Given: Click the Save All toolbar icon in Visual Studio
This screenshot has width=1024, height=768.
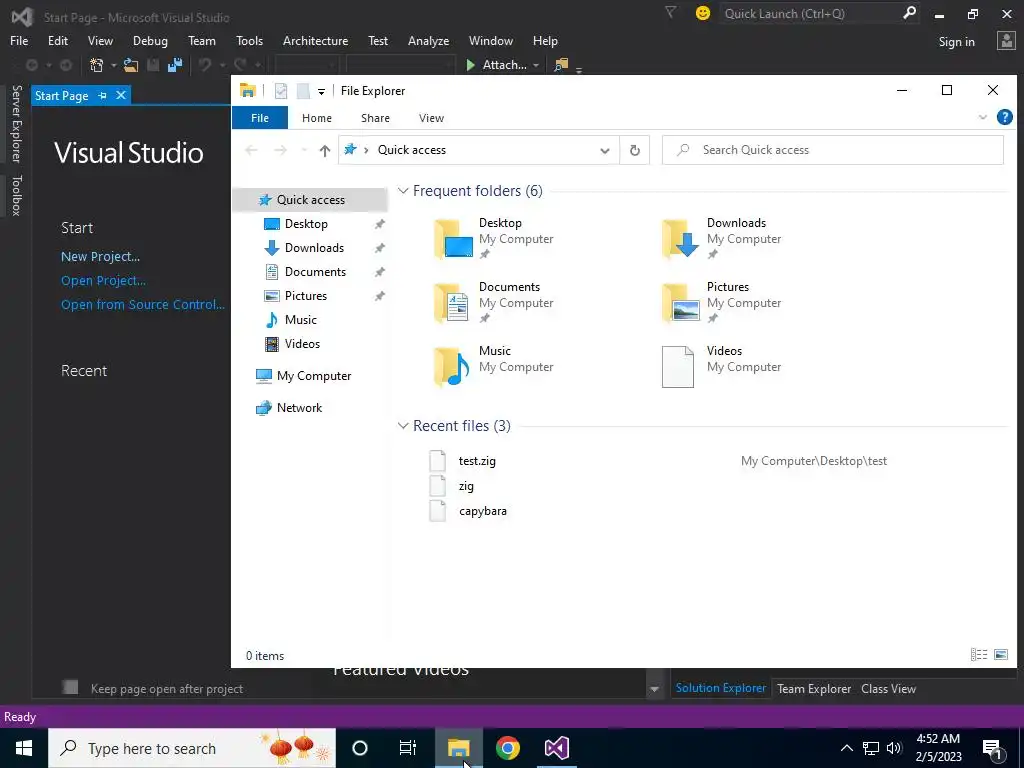Looking at the screenshot, I should click(x=174, y=65).
